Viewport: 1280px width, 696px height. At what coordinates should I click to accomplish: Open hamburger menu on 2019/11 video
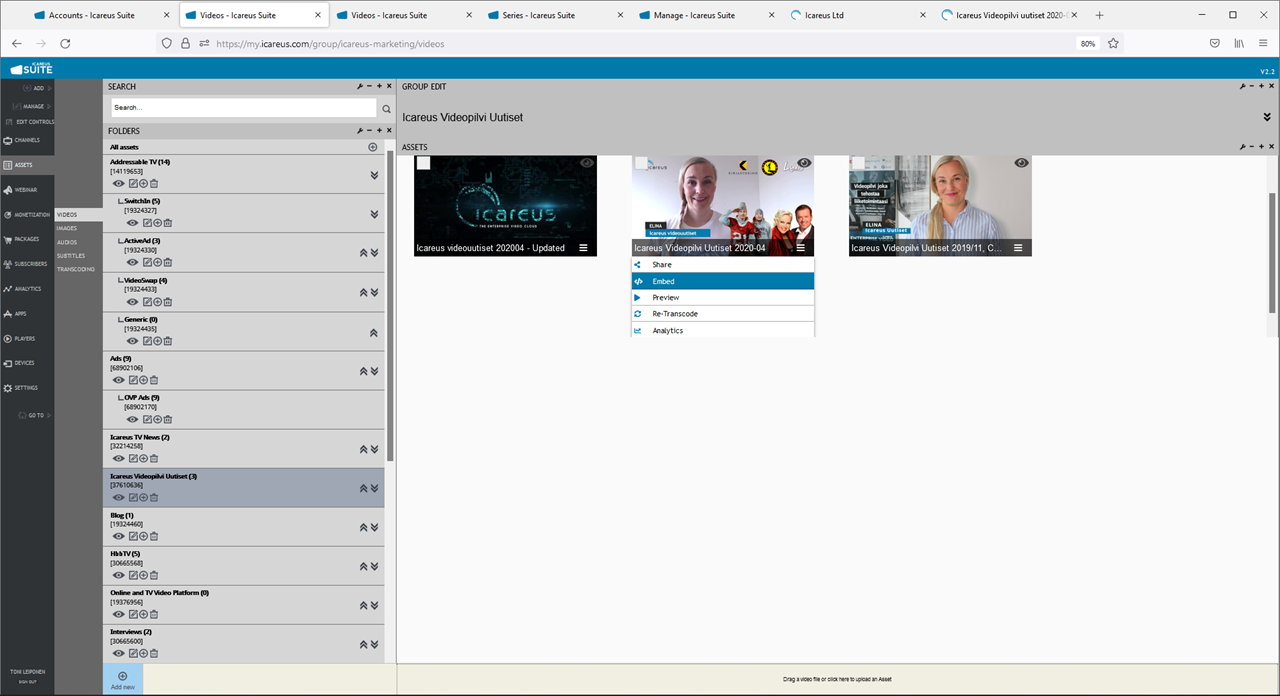(x=1018, y=248)
